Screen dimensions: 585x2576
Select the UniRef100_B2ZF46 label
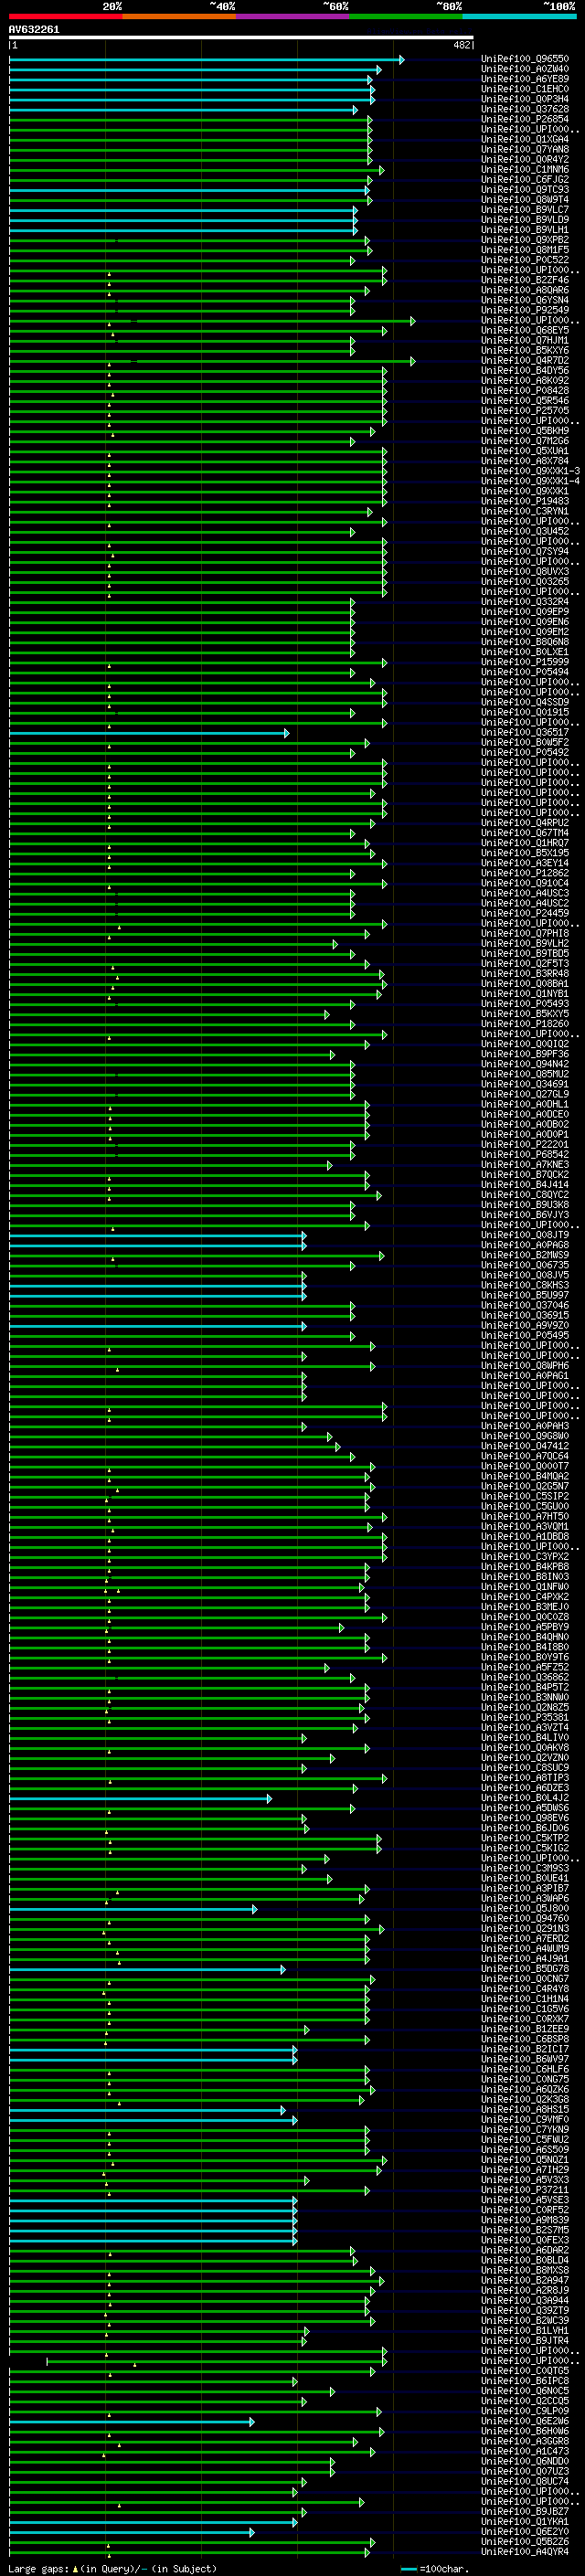[525, 280]
